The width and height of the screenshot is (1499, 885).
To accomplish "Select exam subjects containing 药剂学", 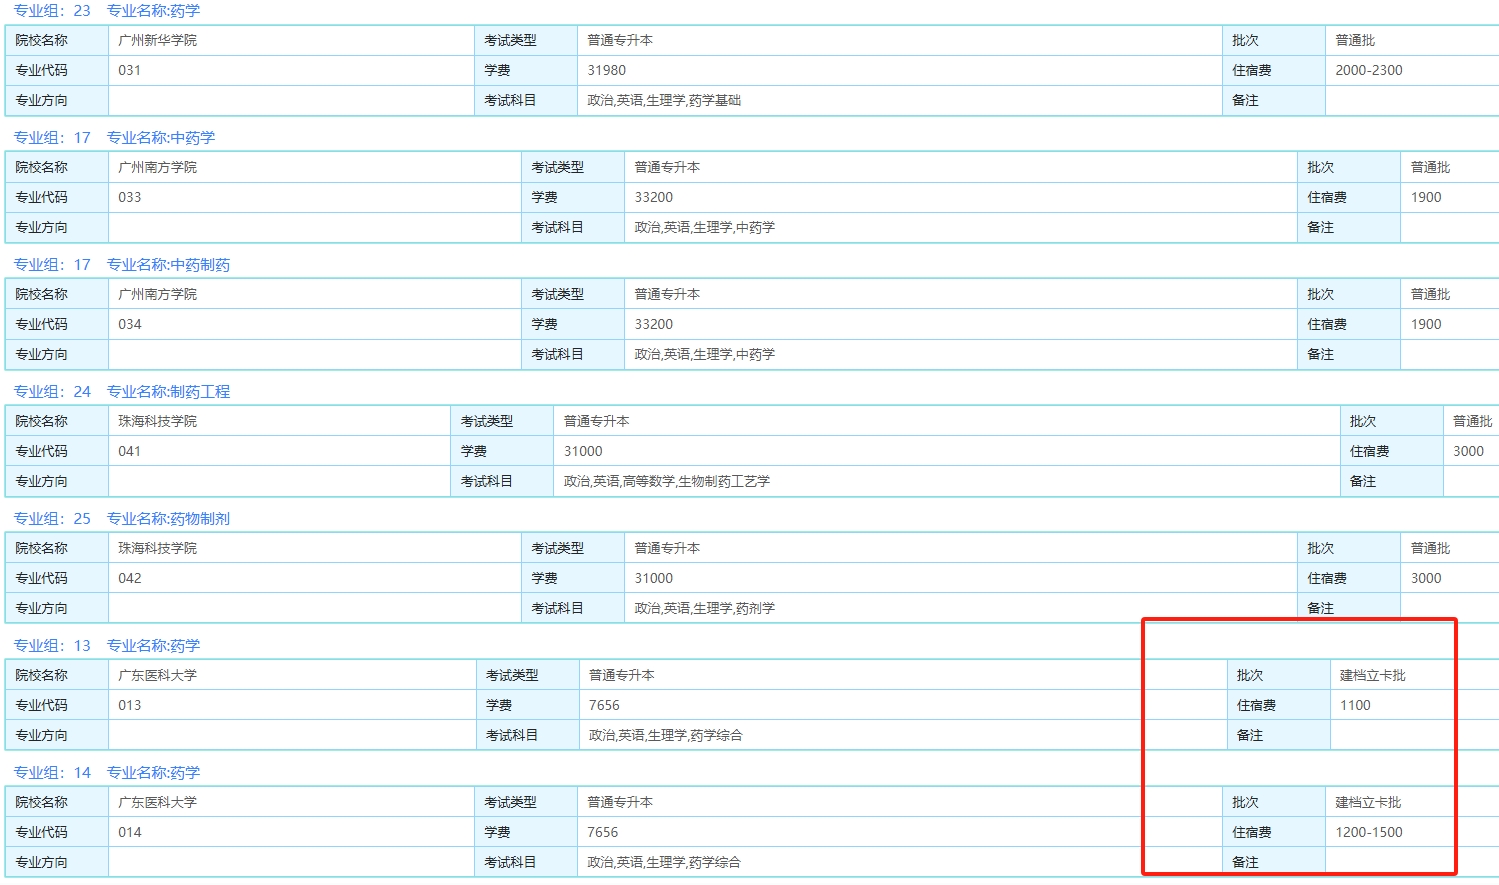I will [704, 609].
